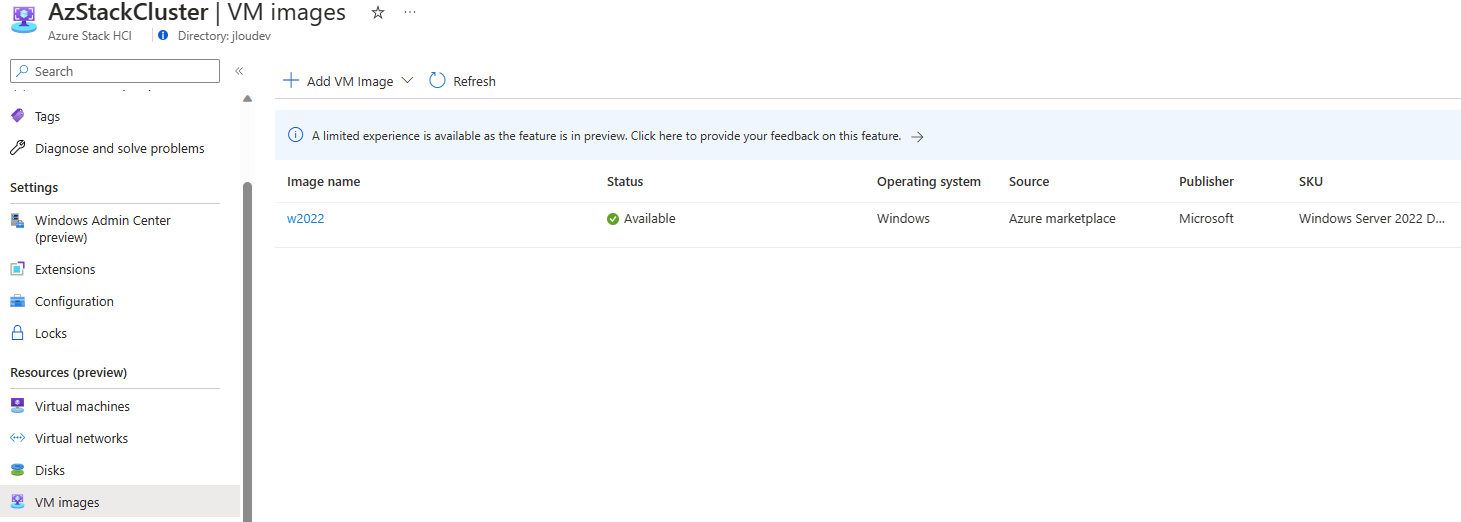This screenshot has height=522, width=1461.
Task: Click the Disks icon
Action: (x=18, y=470)
